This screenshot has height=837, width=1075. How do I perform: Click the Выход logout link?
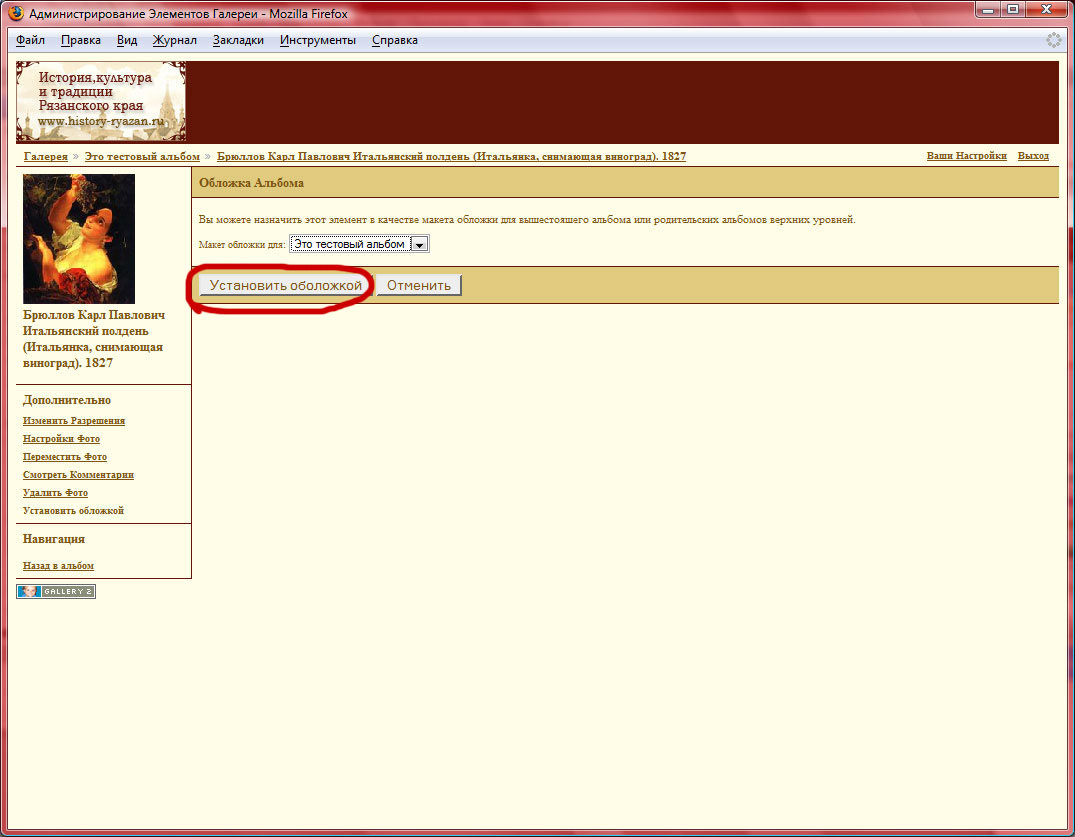[1033, 156]
